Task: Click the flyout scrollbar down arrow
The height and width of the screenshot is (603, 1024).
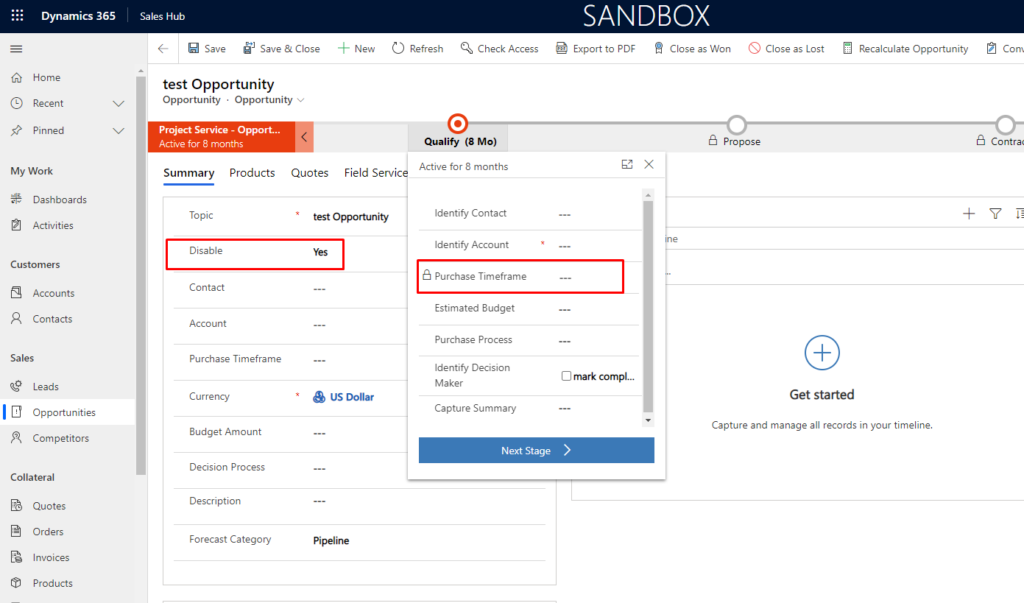Action: point(648,421)
